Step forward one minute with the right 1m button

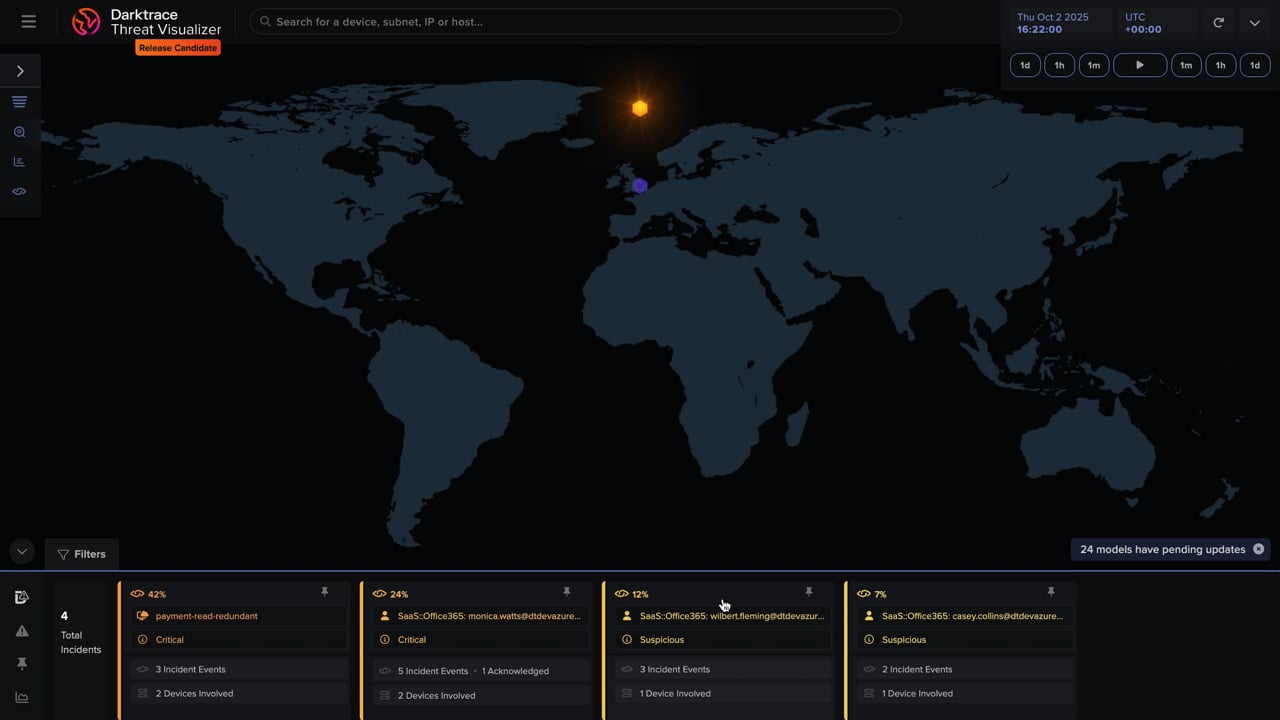[1186, 65]
